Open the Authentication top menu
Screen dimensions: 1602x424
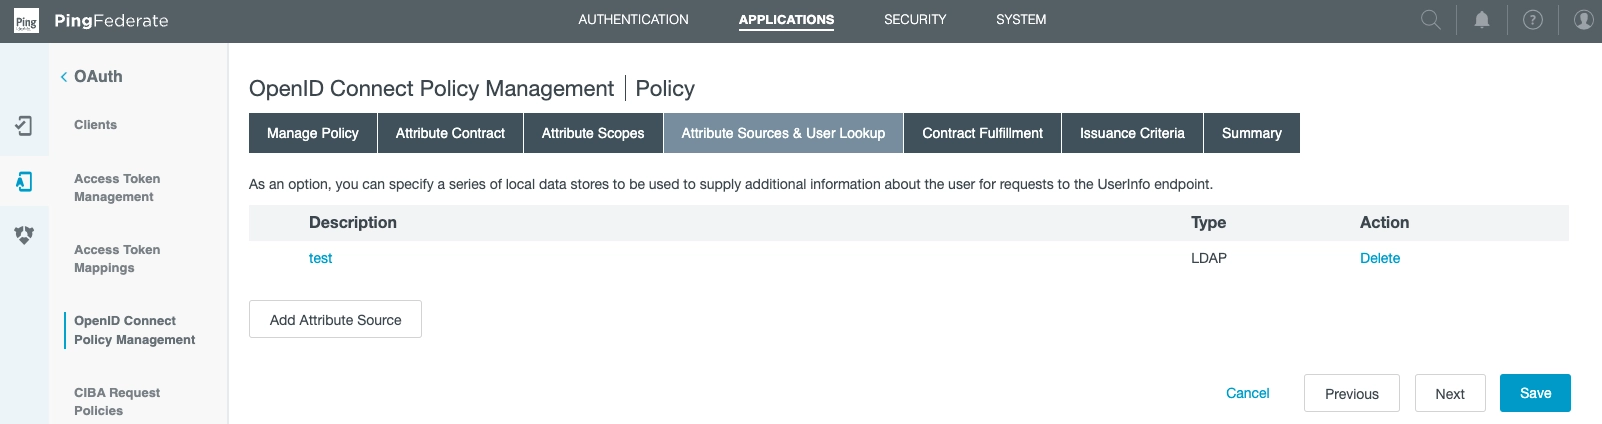click(633, 20)
